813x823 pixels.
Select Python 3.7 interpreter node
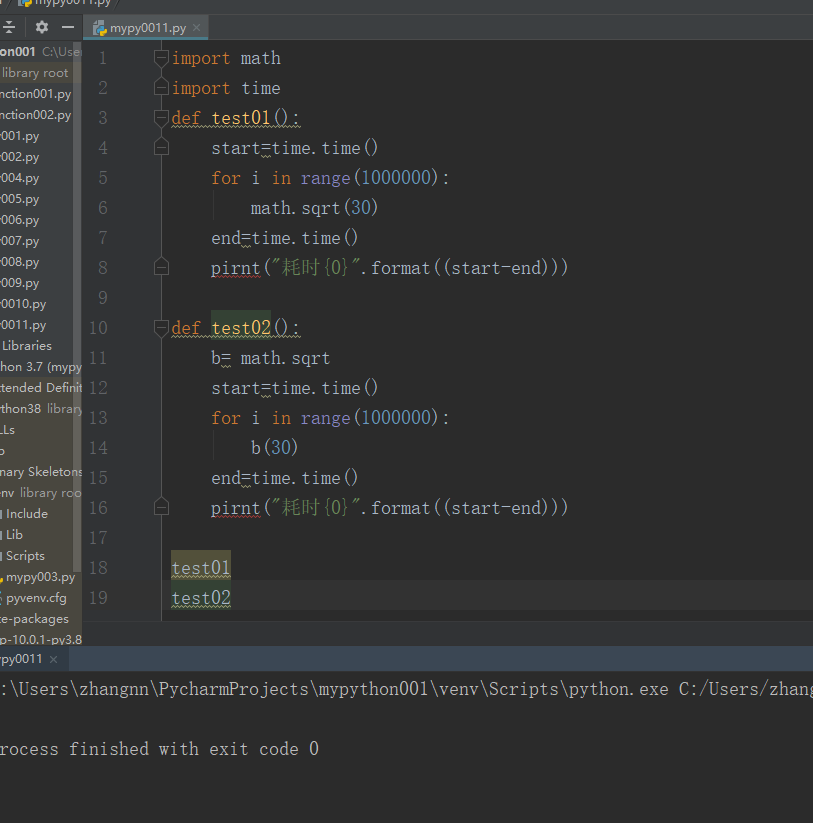coord(40,367)
